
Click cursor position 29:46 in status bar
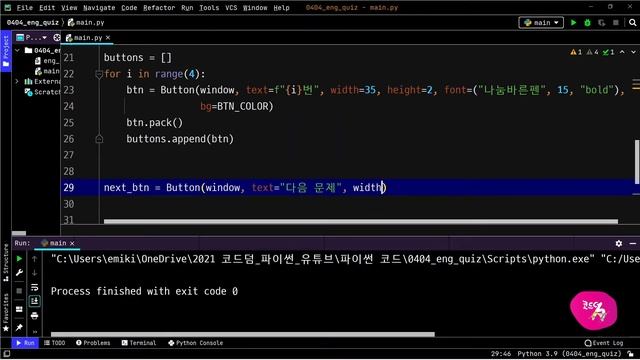(x=501, y=354)
